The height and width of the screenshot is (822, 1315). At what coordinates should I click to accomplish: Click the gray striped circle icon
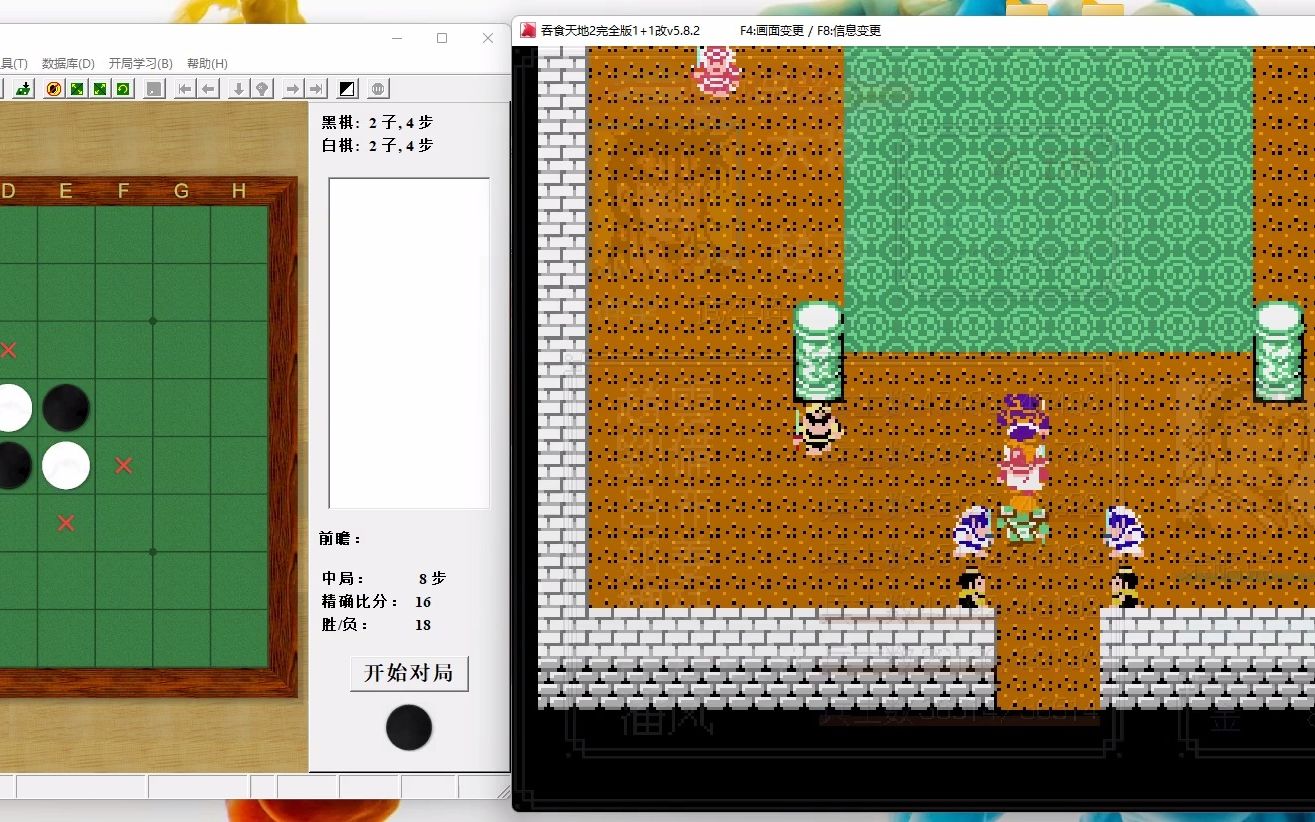click(378, 89)
